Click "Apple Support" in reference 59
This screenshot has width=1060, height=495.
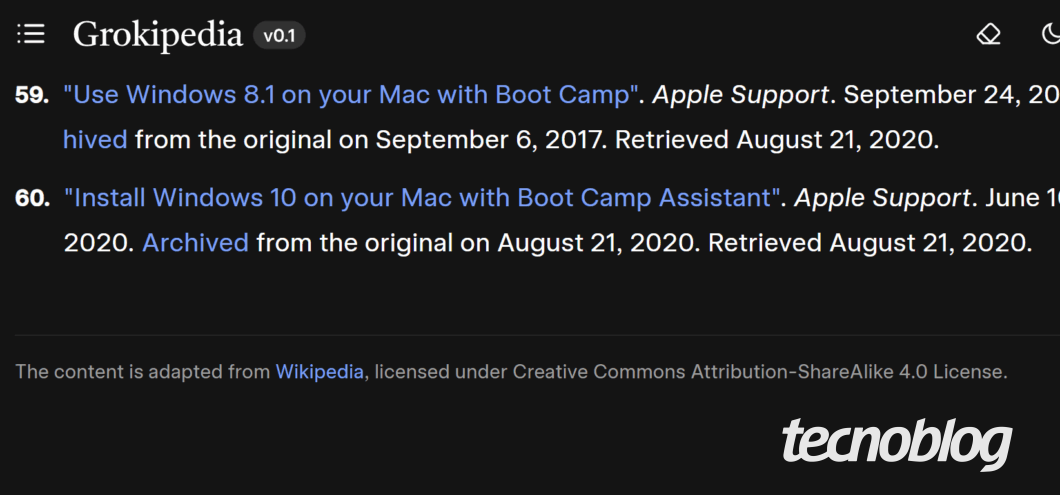click(740, 95)
